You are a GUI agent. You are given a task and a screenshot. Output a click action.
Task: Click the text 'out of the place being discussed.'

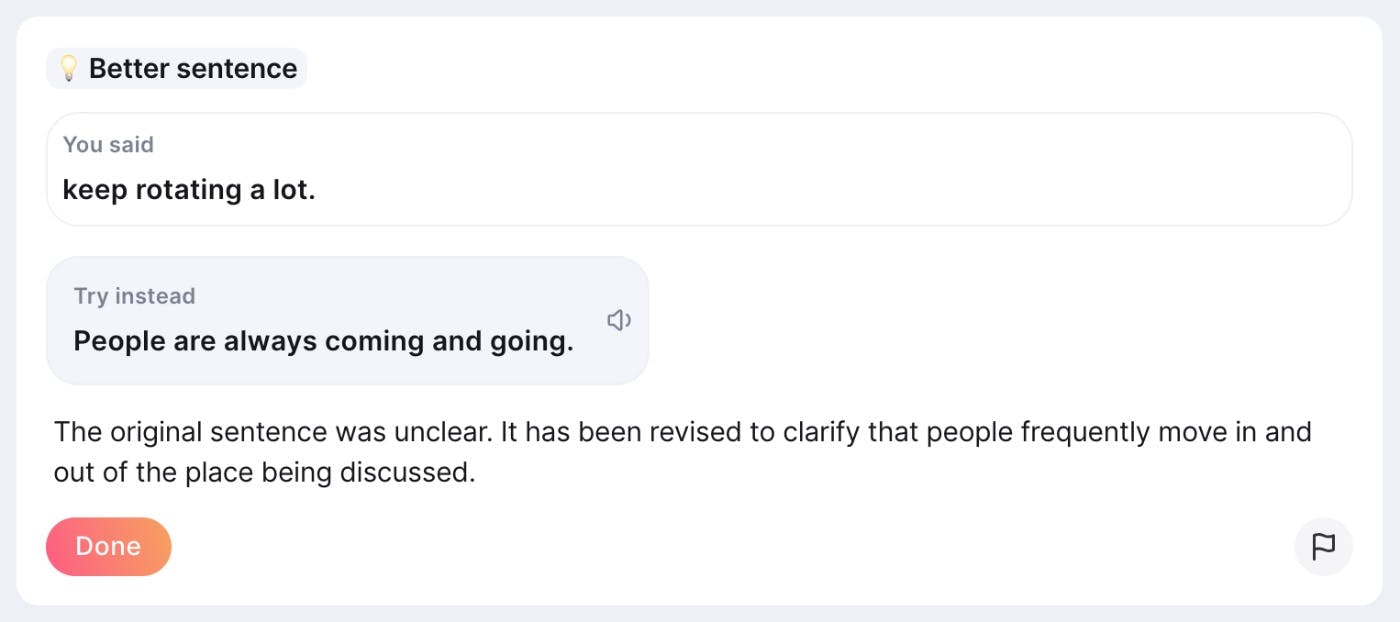pos(264,472)
